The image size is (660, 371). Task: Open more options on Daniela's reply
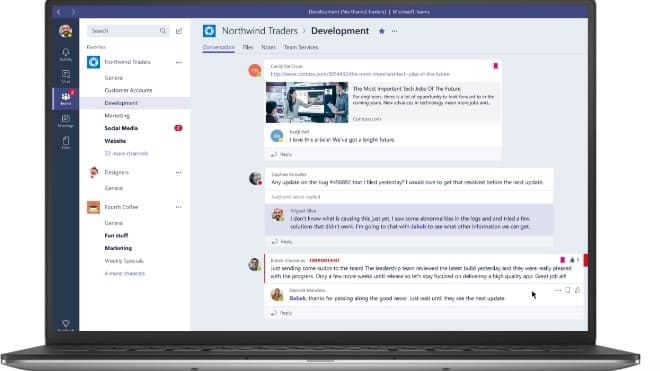pyautogui.click(x=558, y=290)
